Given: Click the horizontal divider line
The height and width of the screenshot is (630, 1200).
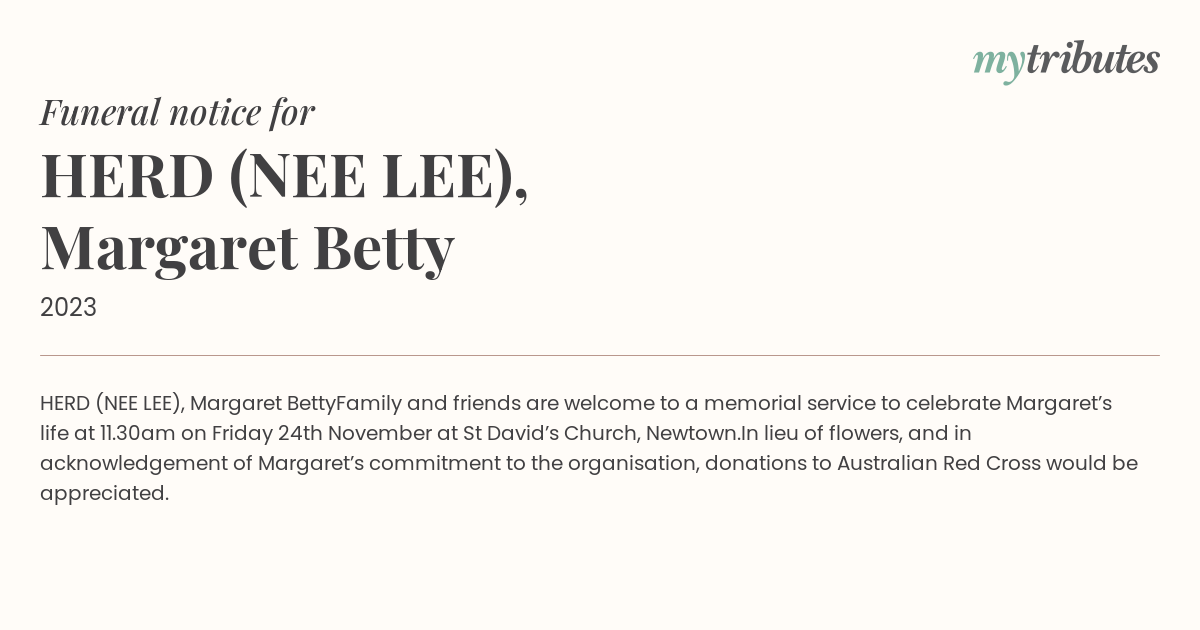Looking at the screenshot, I should pyautogui.click(x=600, y=355).
